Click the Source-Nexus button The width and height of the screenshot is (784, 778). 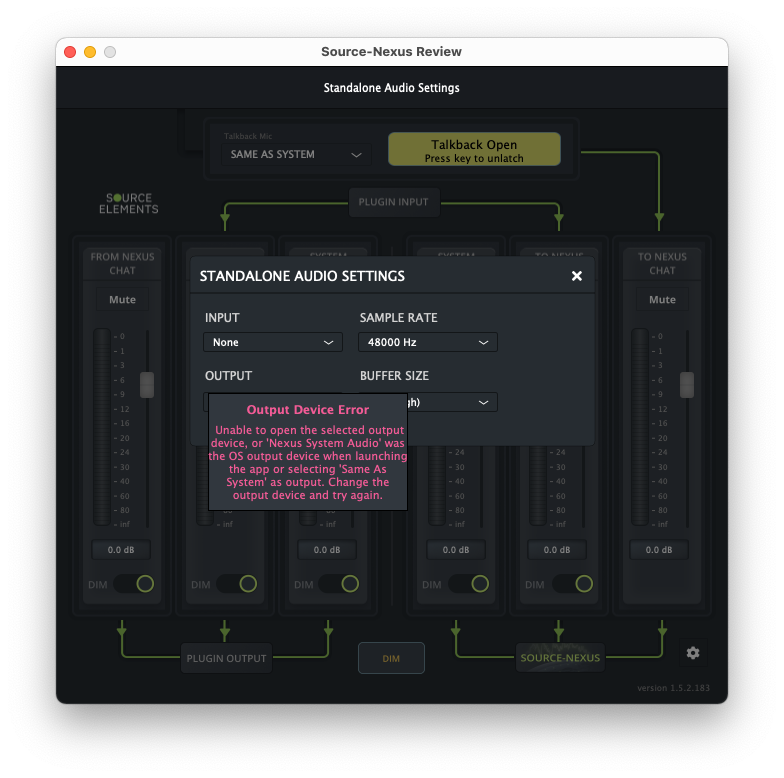[x=560, y=658]
